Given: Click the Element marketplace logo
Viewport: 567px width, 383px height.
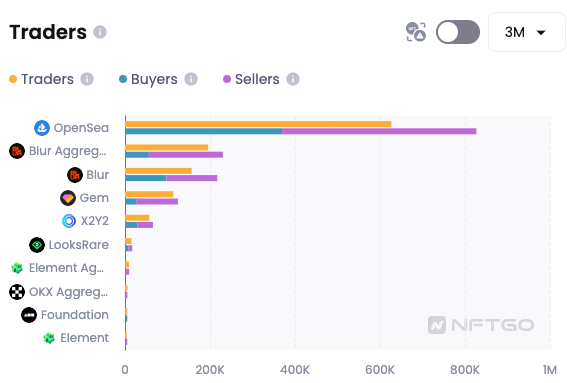Looking at the screenshot, I should (x=49, y=338).
